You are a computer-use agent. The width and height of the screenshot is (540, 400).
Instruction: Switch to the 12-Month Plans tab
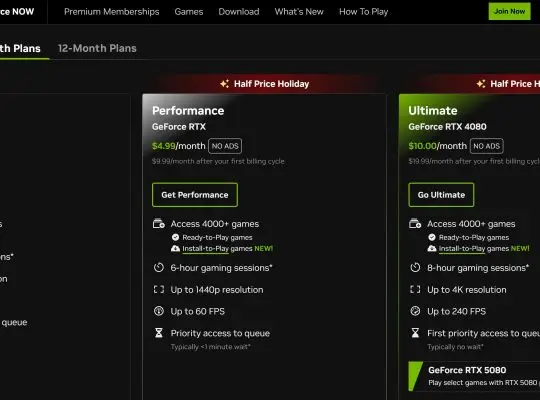click(97, 48)
